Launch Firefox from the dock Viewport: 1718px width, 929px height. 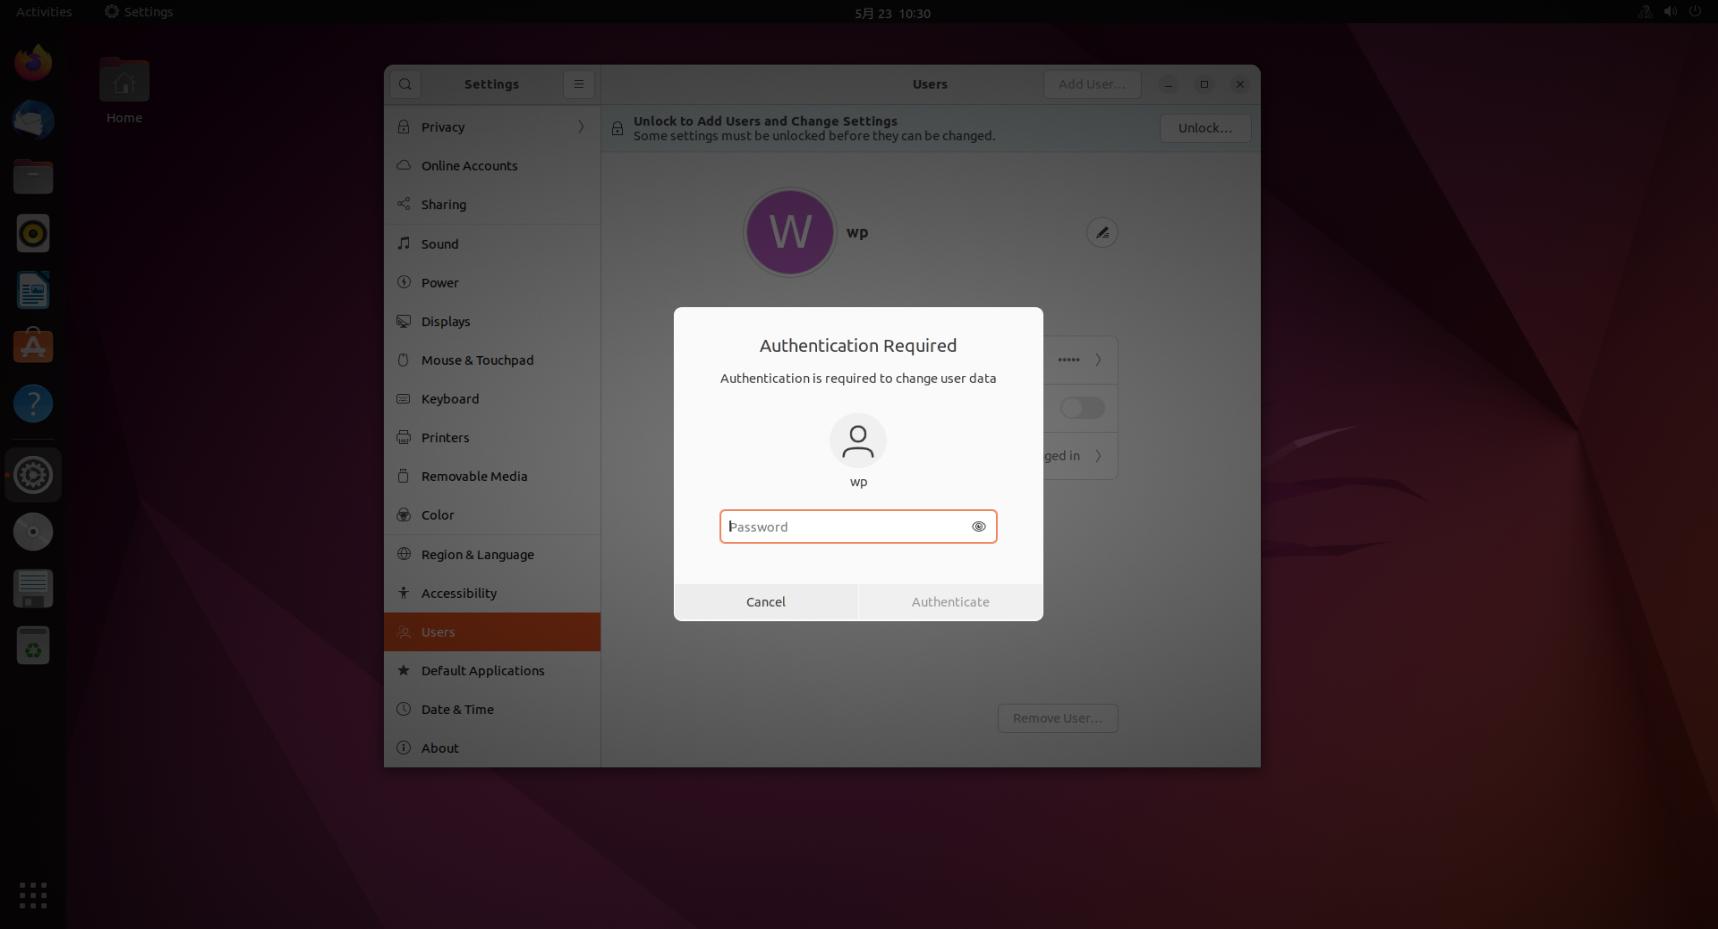[32, 62]
